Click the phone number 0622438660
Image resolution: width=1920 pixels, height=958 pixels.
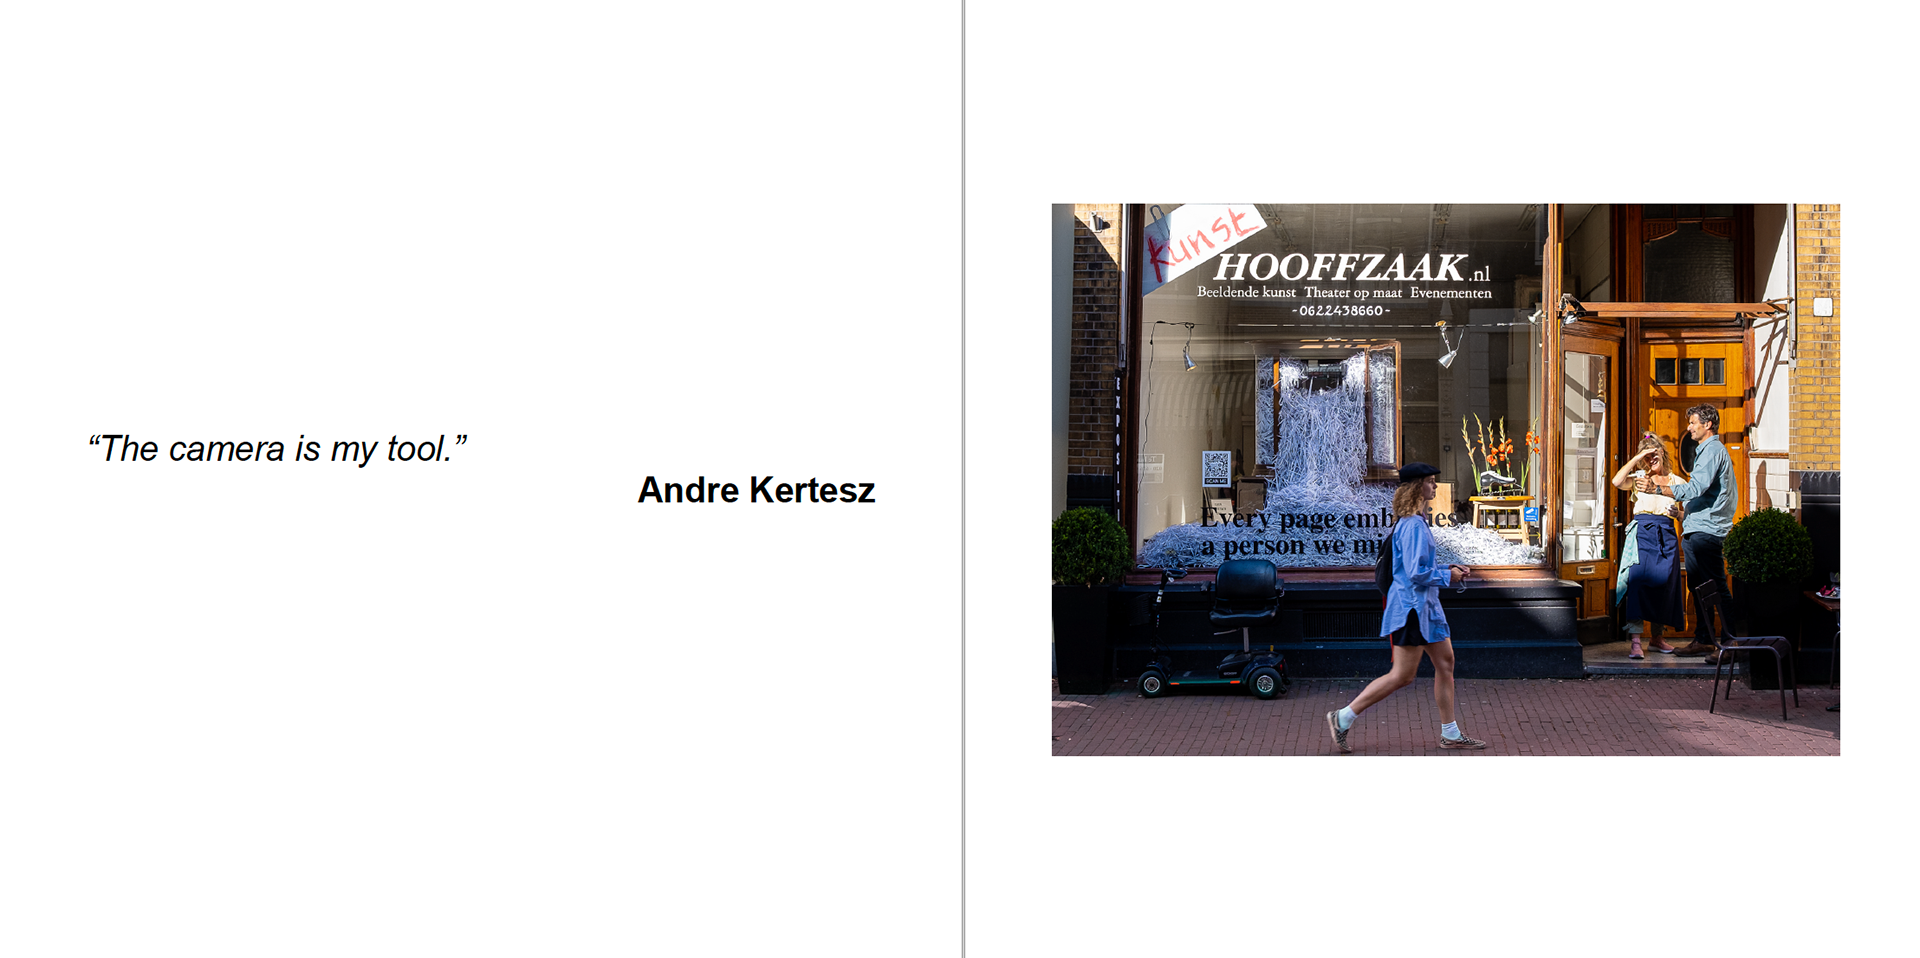click(x=1341, y=311)
